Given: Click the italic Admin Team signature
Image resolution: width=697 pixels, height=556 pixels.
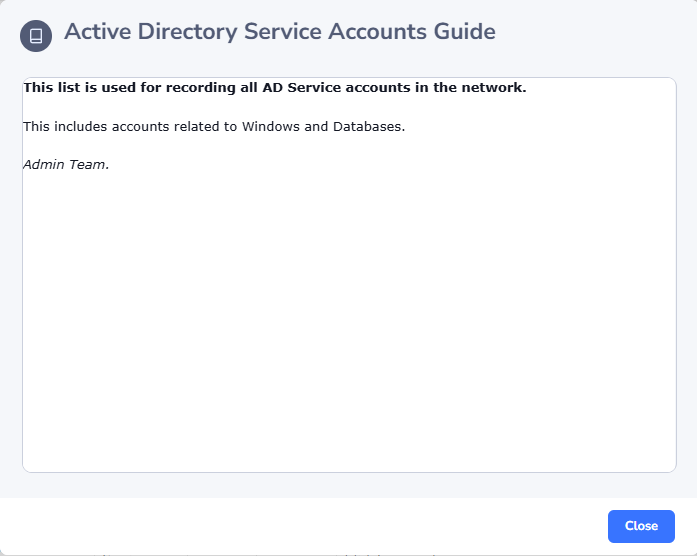Looking at the screenshot, I should [66, 164].
